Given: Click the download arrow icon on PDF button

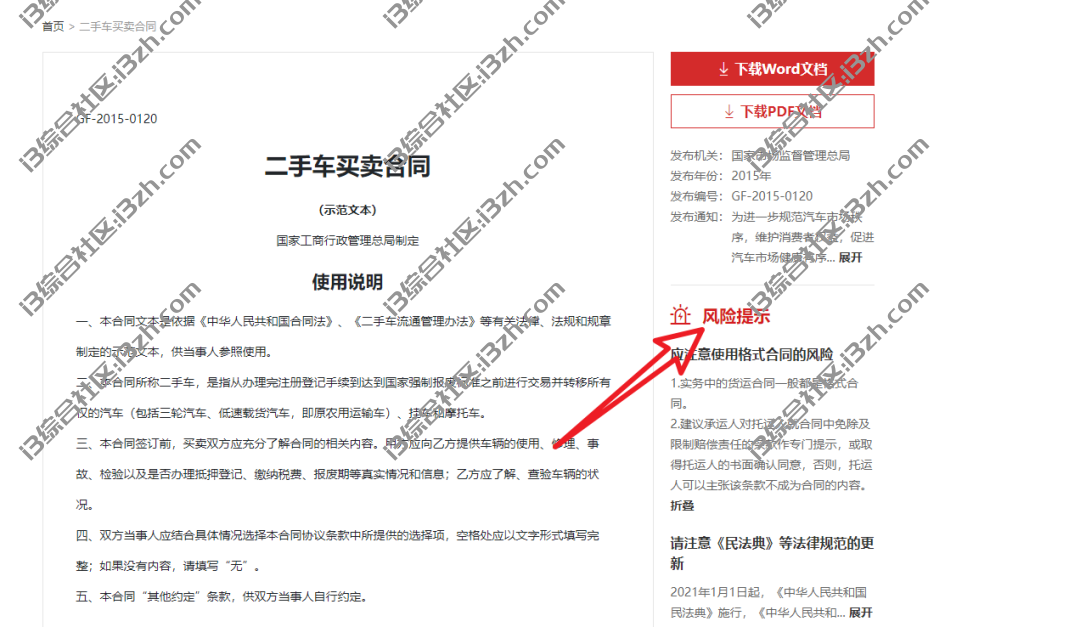Looking at the screenshot, I should tap(729, 112).
